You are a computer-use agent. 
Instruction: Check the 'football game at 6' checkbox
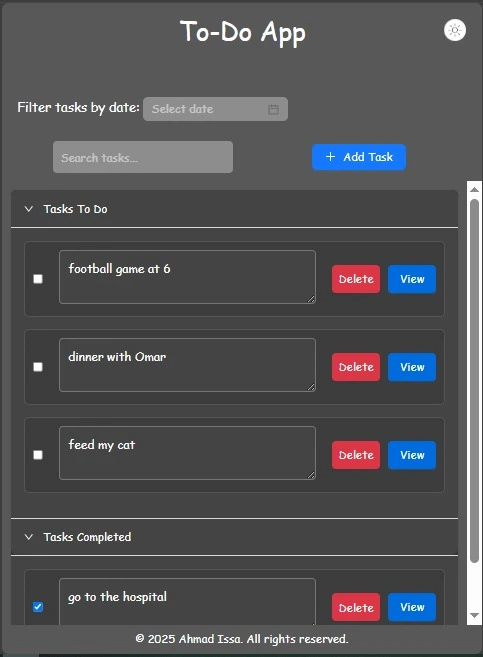(x=38, y=279)
